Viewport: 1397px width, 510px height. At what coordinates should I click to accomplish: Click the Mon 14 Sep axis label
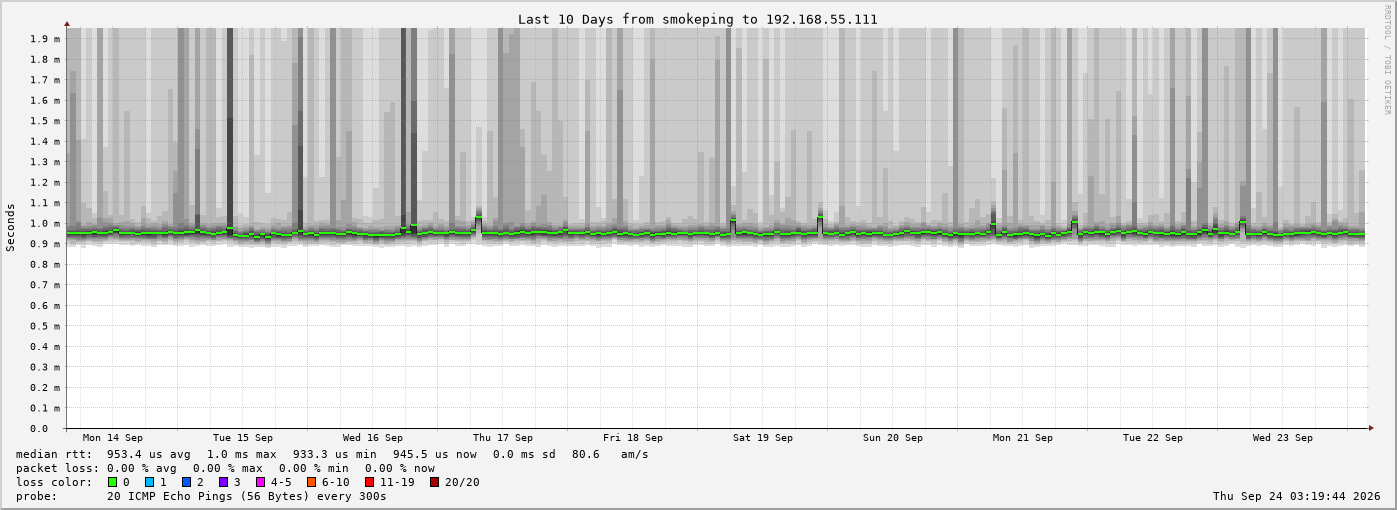(x=113, y=438)
